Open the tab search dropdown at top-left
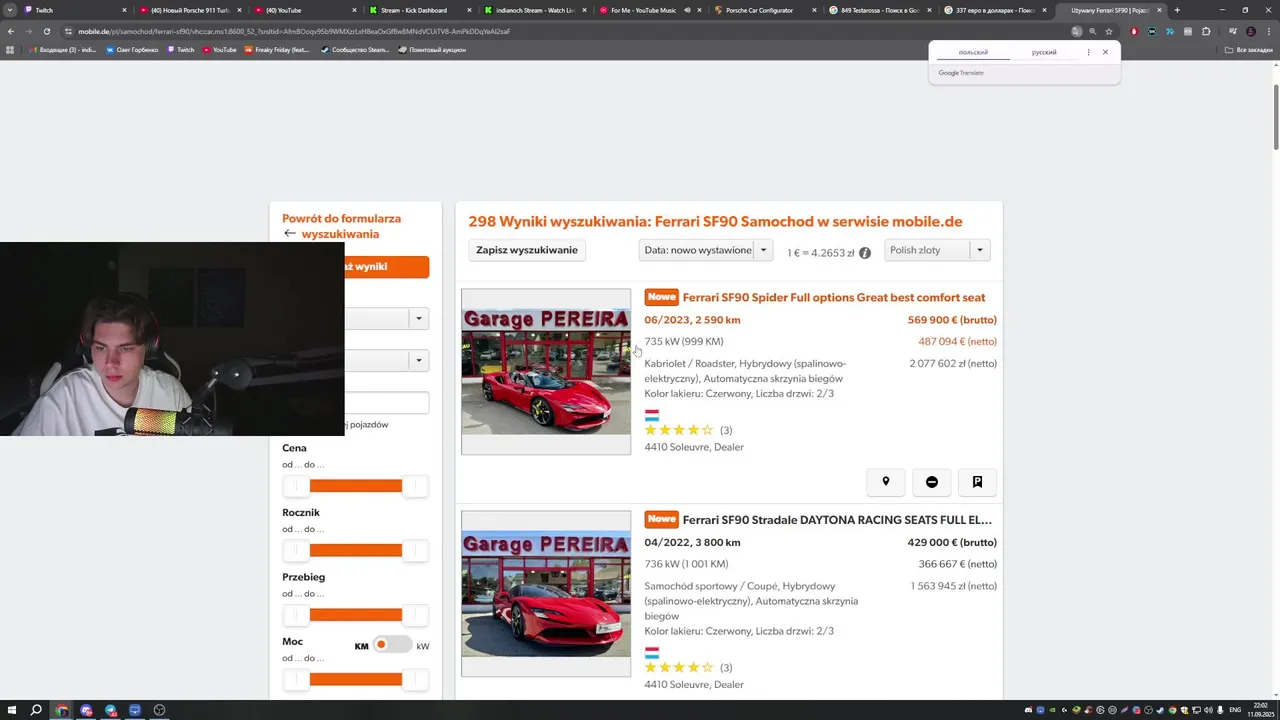The height and width of the screenshot is (720, 1280). (10, 10)
